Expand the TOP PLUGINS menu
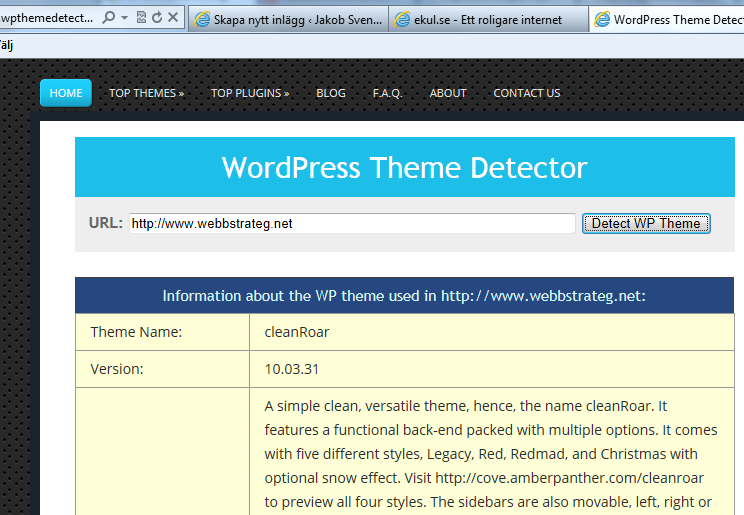744x515 pixels. tap(250, 93)
